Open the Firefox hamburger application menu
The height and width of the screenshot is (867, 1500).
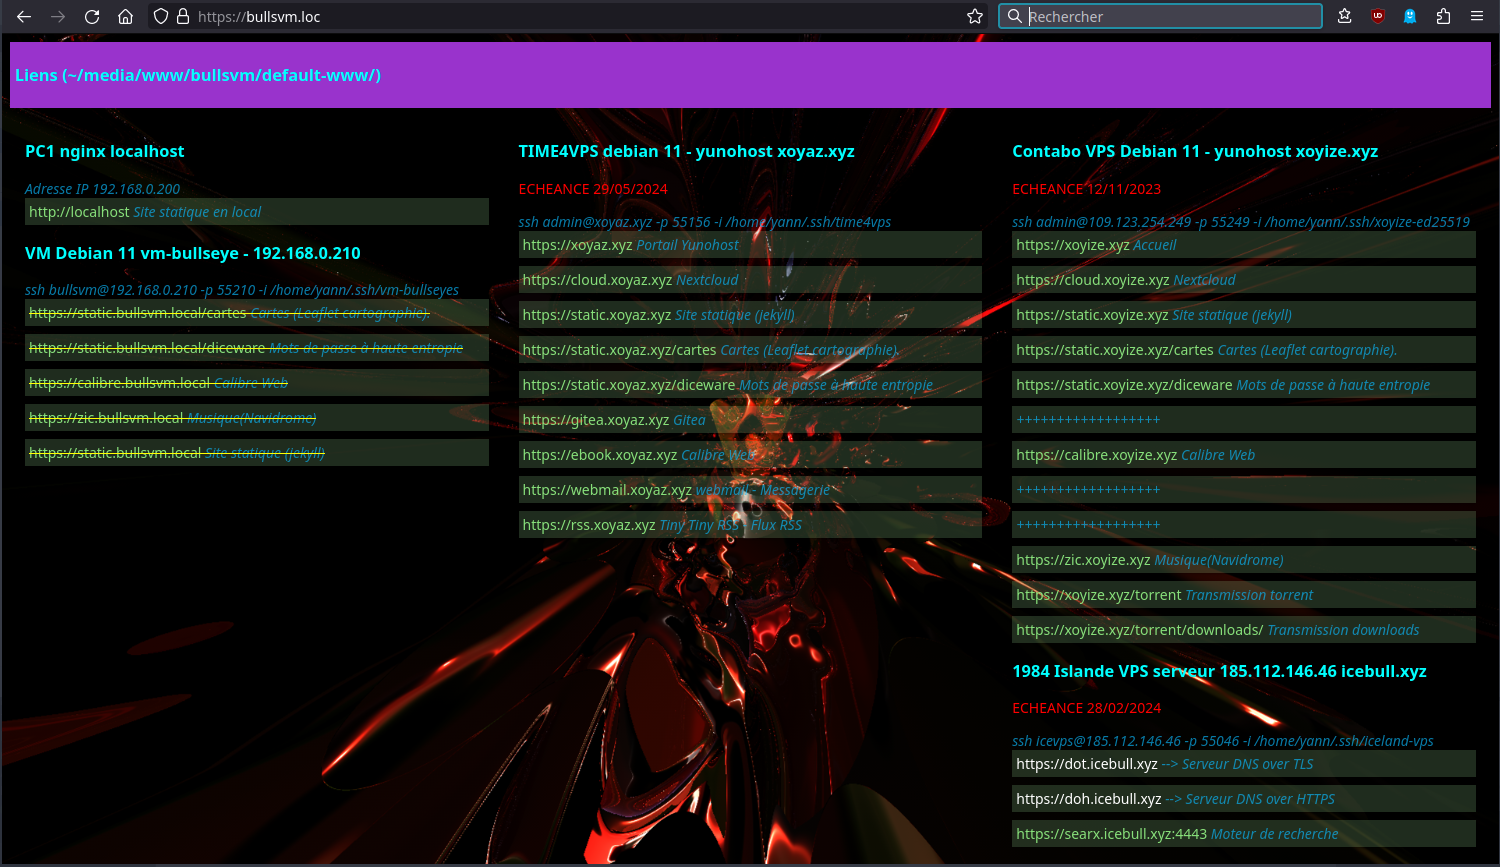1477,17
